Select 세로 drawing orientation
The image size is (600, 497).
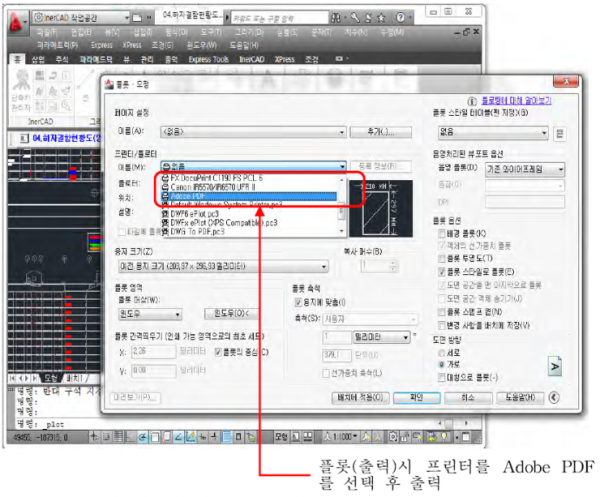tap(441, 352)
